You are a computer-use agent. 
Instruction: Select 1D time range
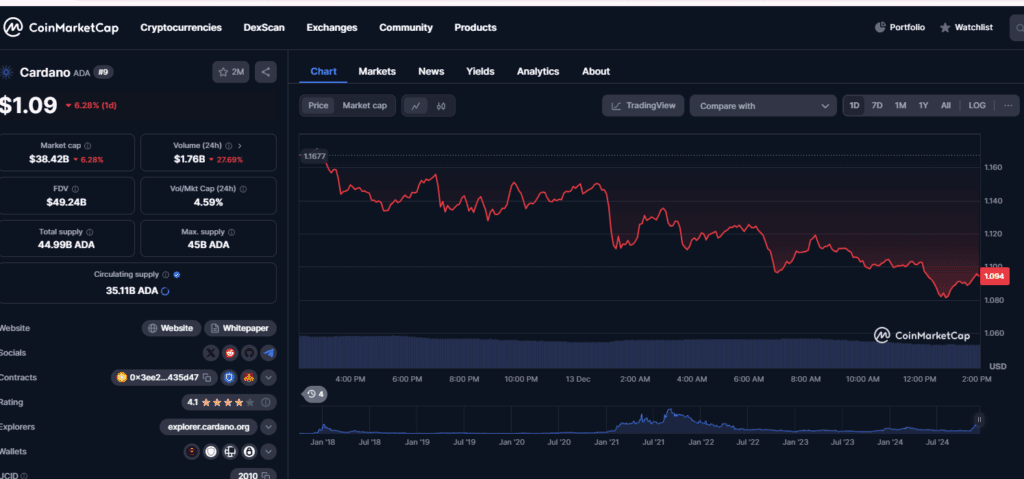[x=854, y=105]
